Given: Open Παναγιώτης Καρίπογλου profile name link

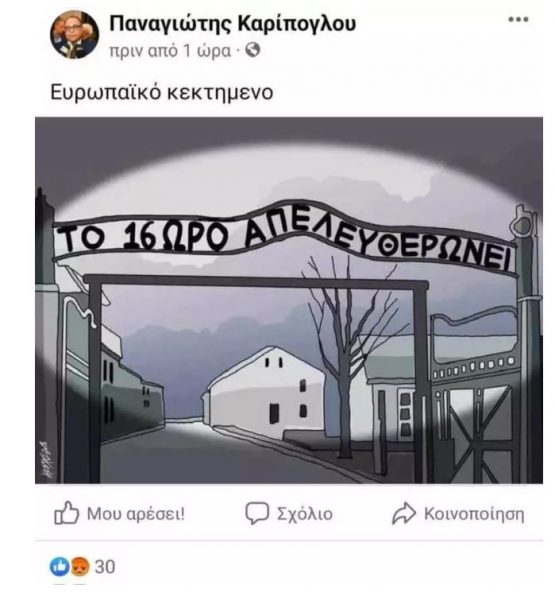Looking at the screenshot, I should [x=233, y=24].
